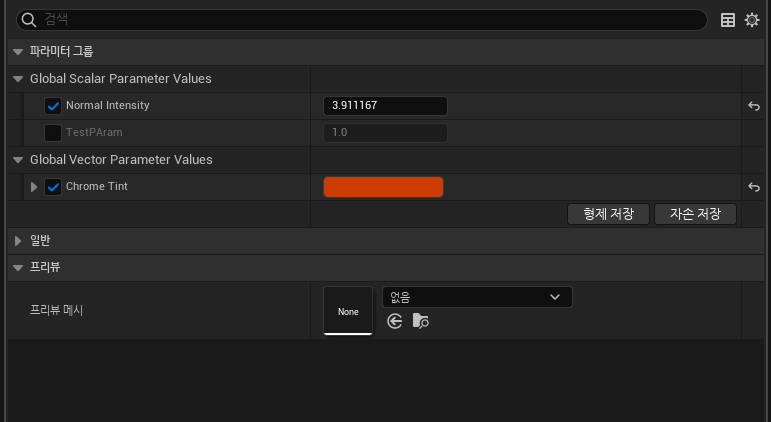The width and height of the screenshot is (771, 422).
Task: Click the 형제 저장 button
Action: coord(608,214)
